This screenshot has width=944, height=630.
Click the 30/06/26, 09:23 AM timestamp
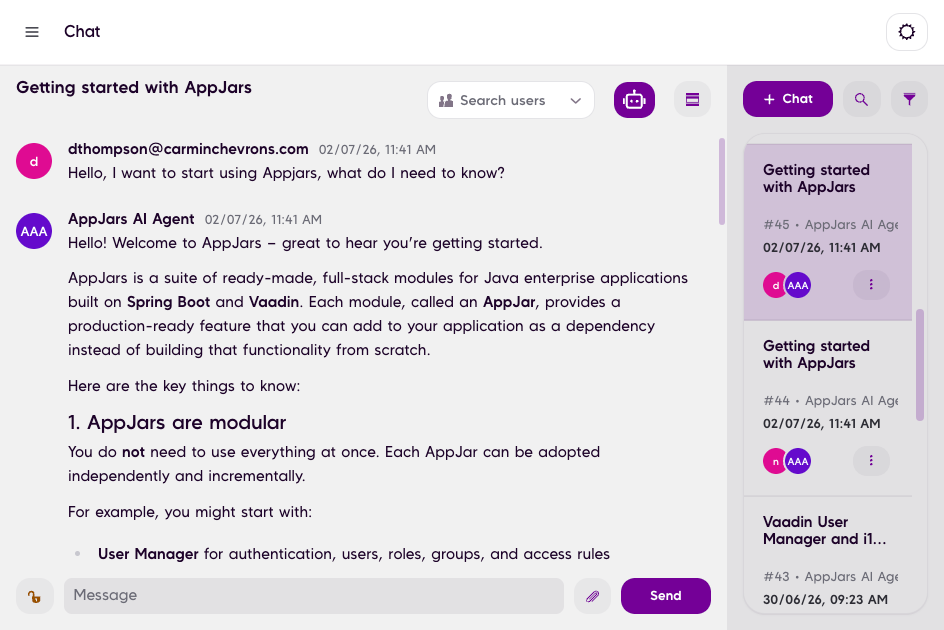825,599
